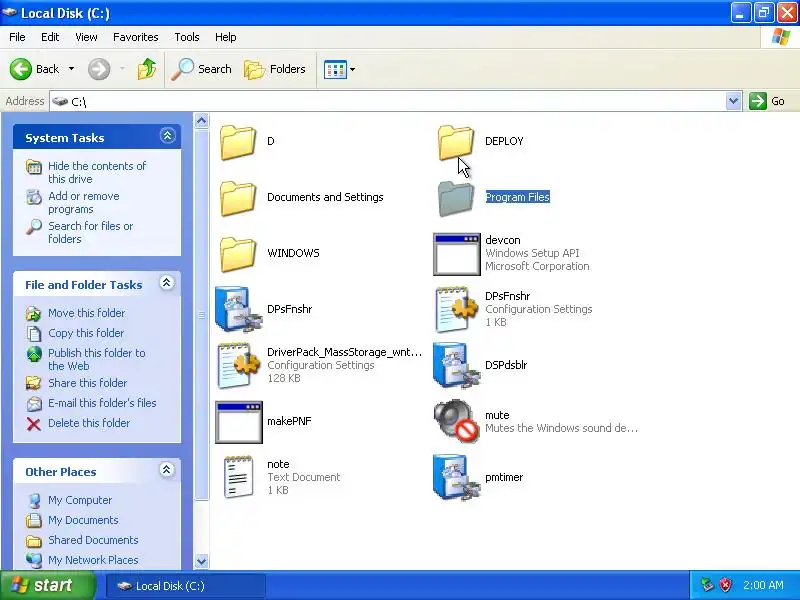
Task: Click the Program Files label text
Action: (517, 197)
